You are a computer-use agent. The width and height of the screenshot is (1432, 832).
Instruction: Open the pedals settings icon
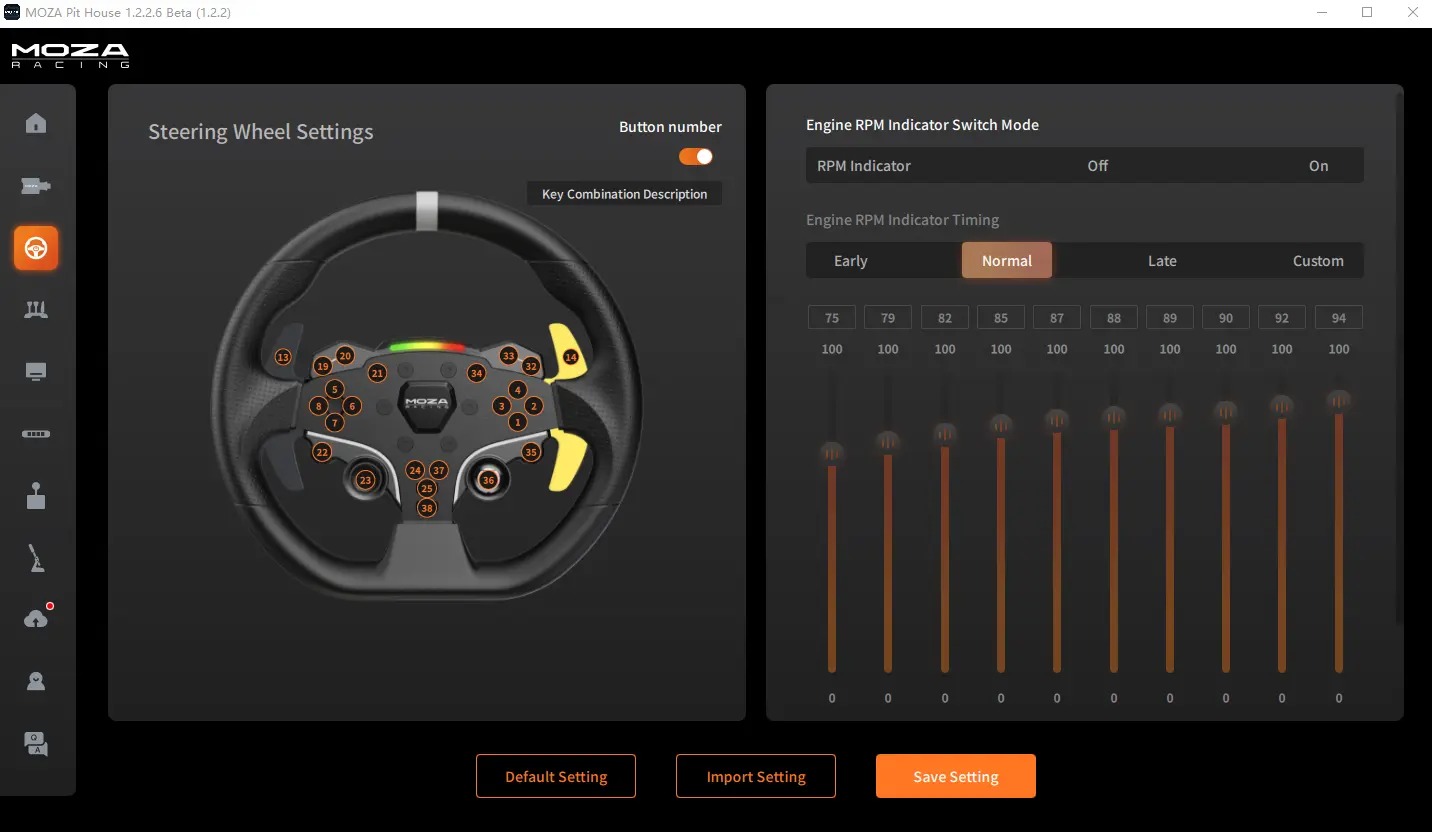click(x=36, y=310)
